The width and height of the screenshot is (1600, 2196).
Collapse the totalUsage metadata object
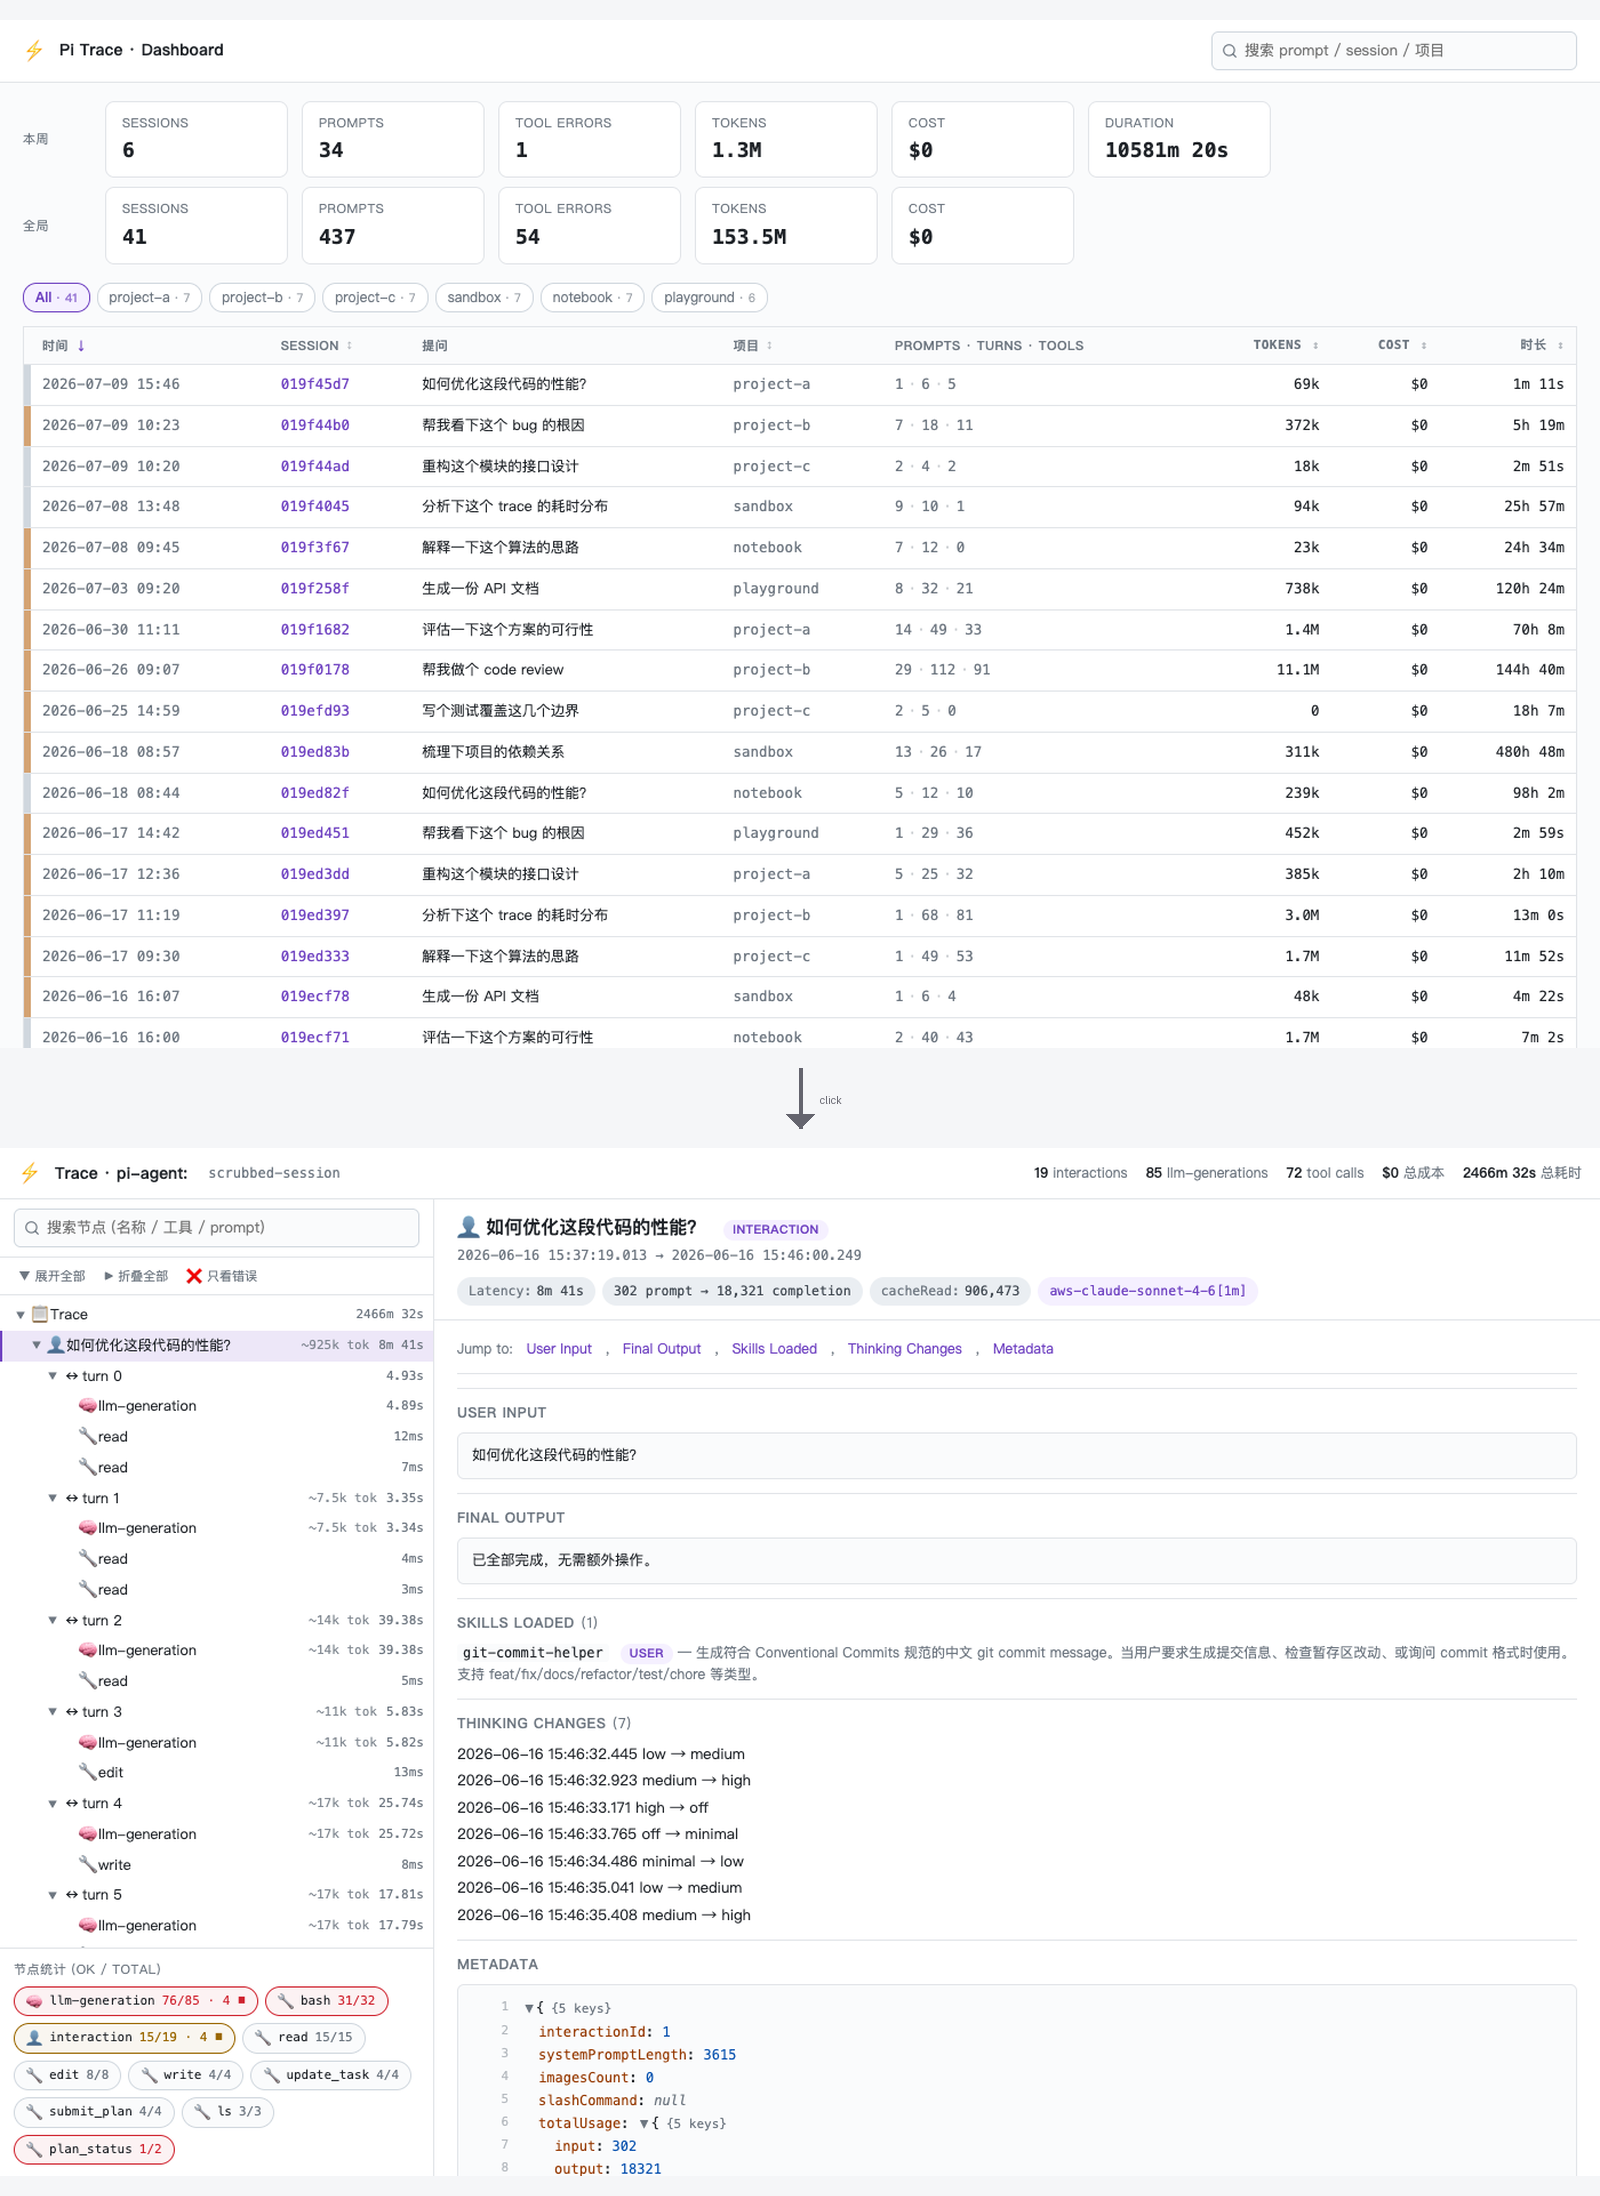pyautogui.click(x=643, y=2123)
